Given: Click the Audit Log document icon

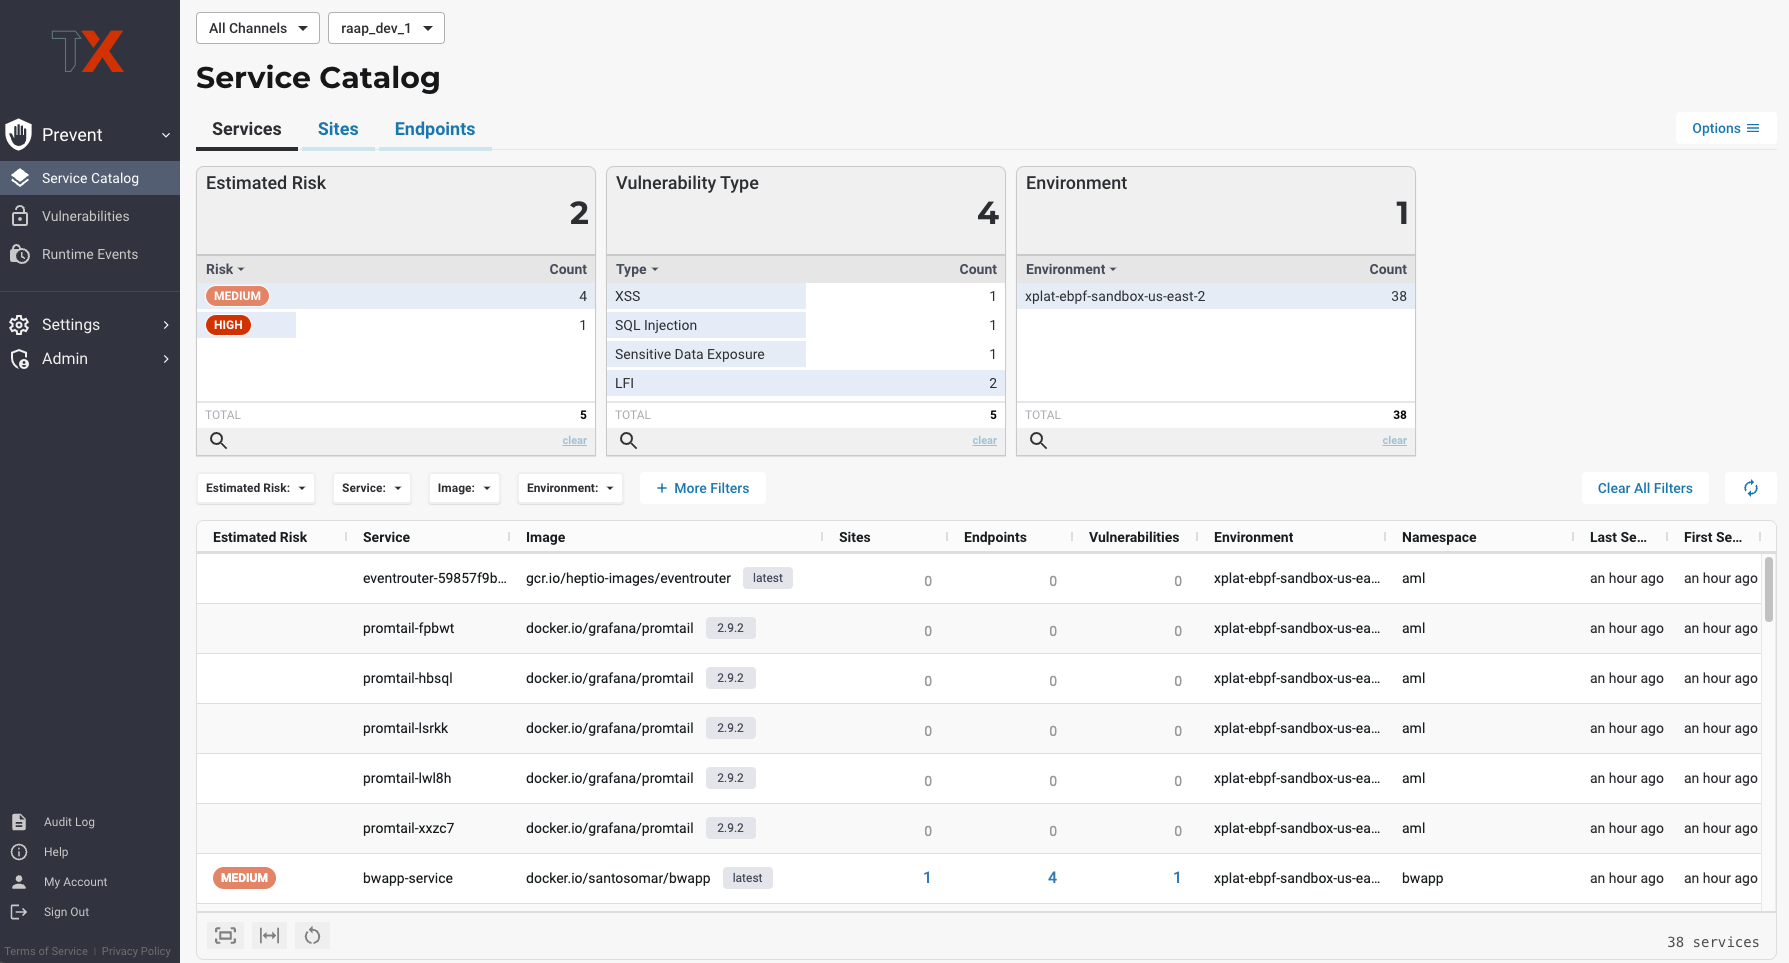Looking at the screenshot, I should pyautogui.click(x=19, y=822).
